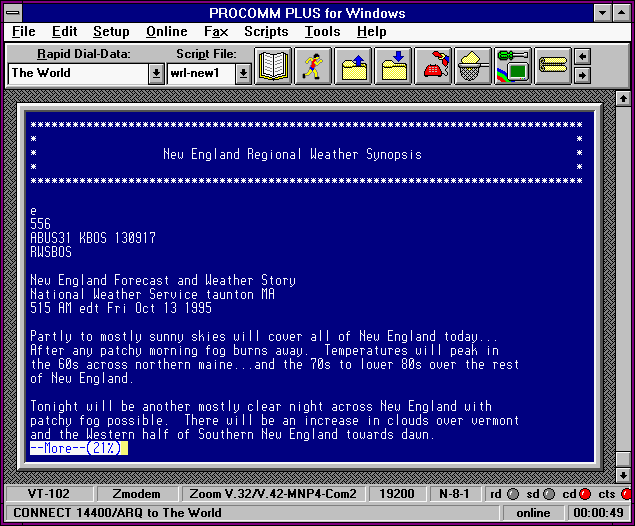Viewport: 635px width, 526px height.
Task: Click the send file upload folder icon
Action: point(353,66)
